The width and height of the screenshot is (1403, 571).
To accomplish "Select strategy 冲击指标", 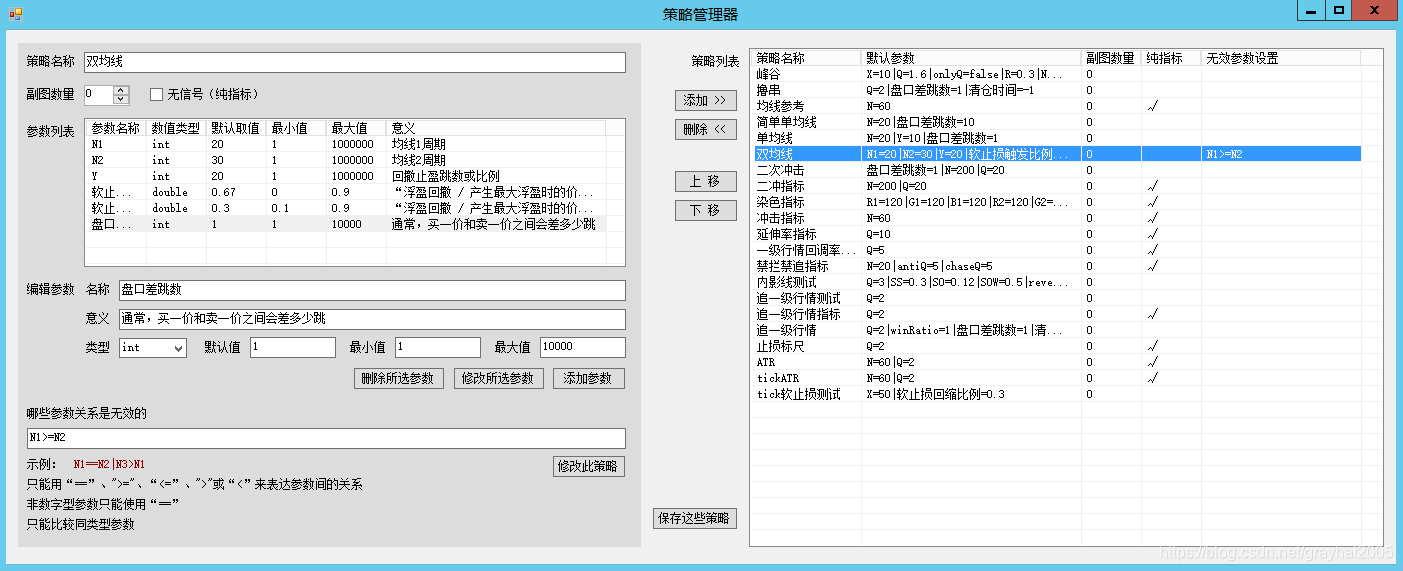I will (x=1057, y=218).
